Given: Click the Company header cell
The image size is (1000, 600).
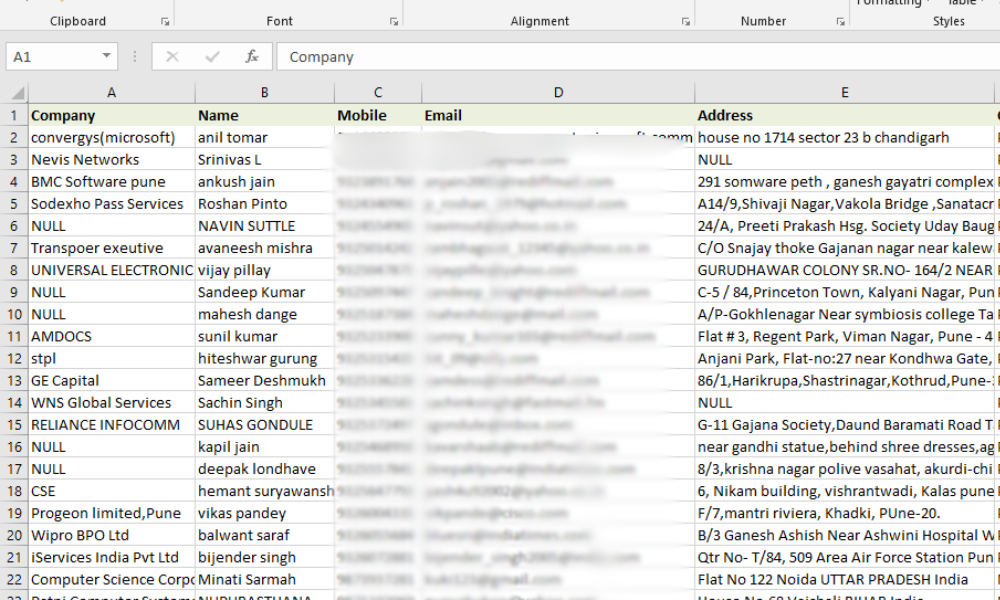Looking at the screenshot, I should point(112,115).
